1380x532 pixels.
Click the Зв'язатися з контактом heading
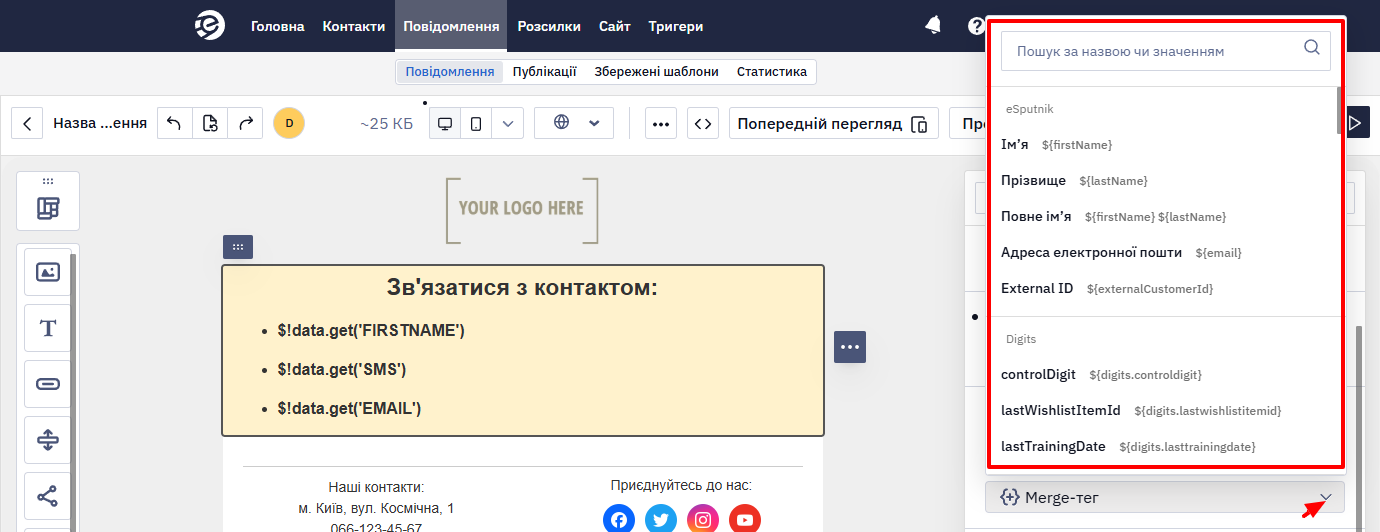[x=522, y=288]
